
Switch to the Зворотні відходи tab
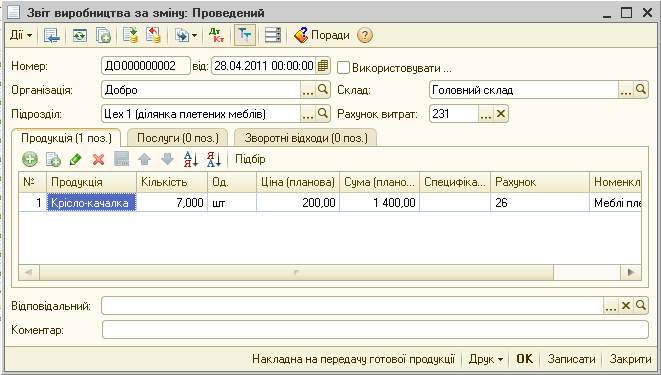coord(306,138)
